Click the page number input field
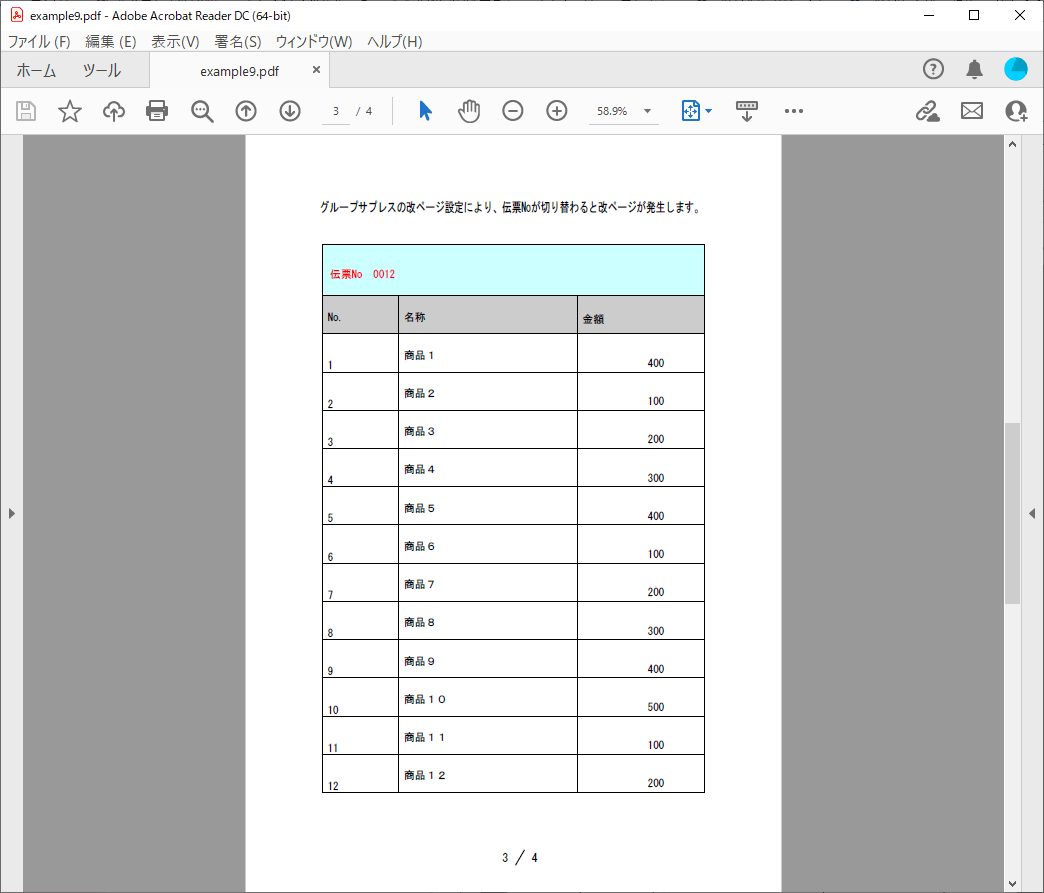 coord(336,111)
